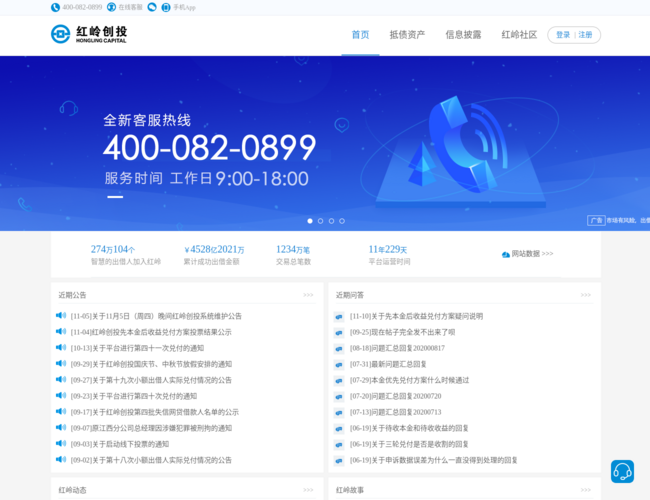650x500 pixels.
Task: Click chat icon next to 11-10 Q&A entry
Action: coord(339,316)
